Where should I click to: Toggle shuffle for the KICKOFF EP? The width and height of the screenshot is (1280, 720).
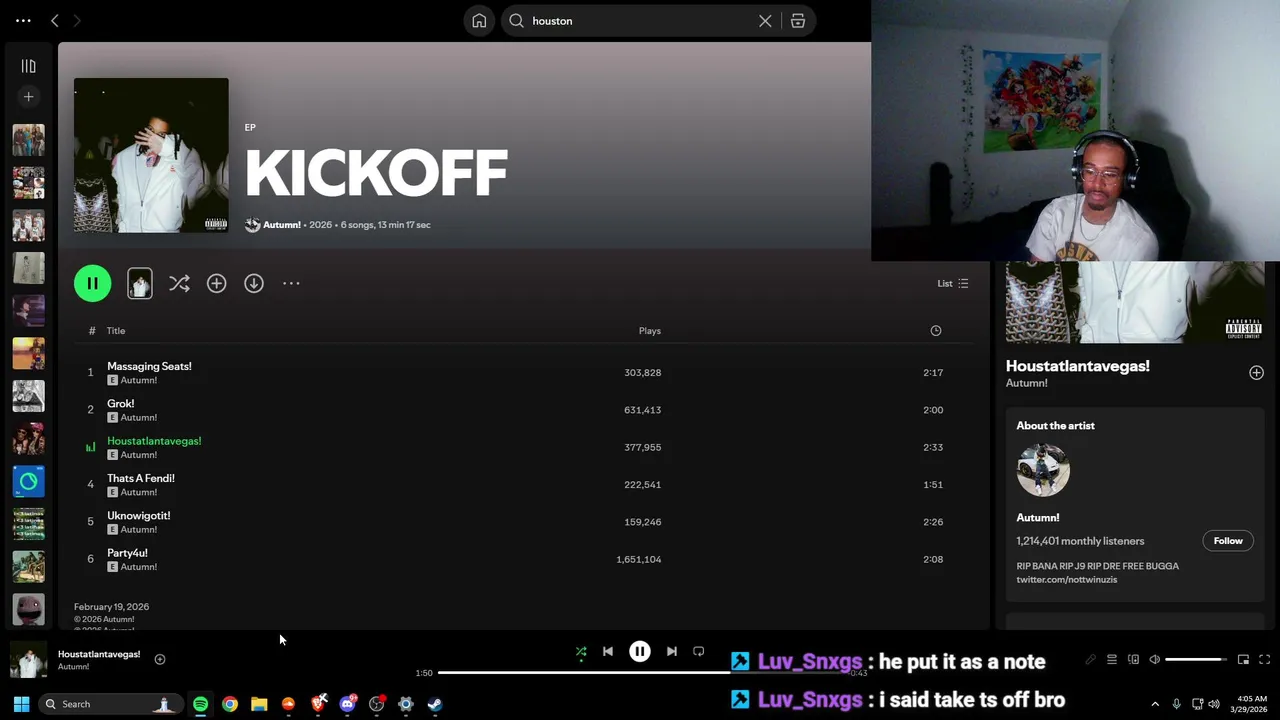tap(179, 283)
